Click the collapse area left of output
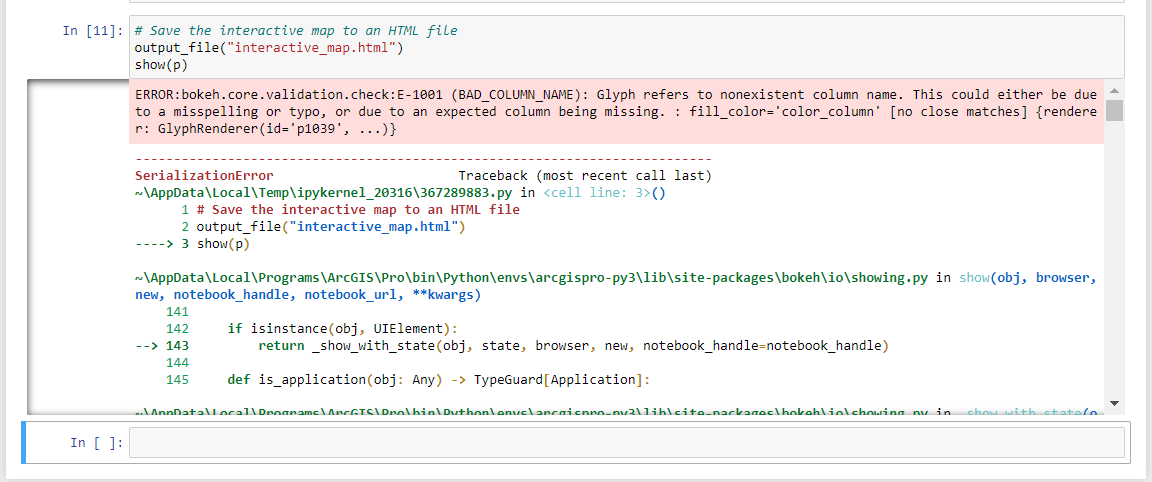 [77, 246]
